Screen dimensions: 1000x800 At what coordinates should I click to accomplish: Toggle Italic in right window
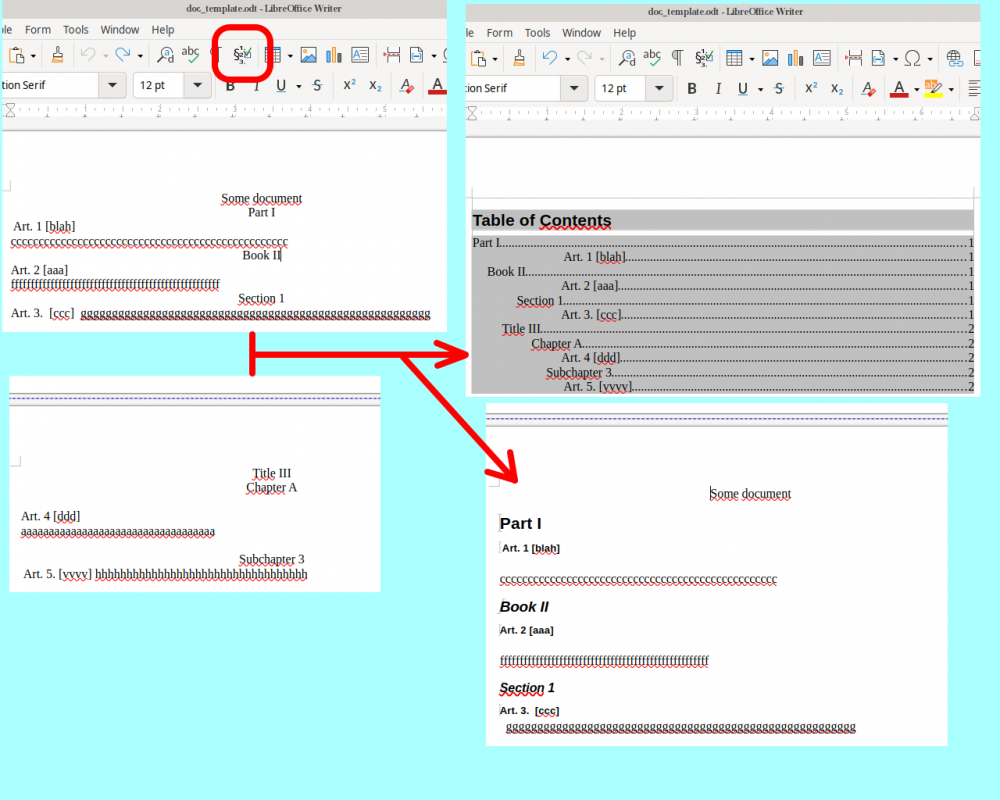click(x=718, y=89)
